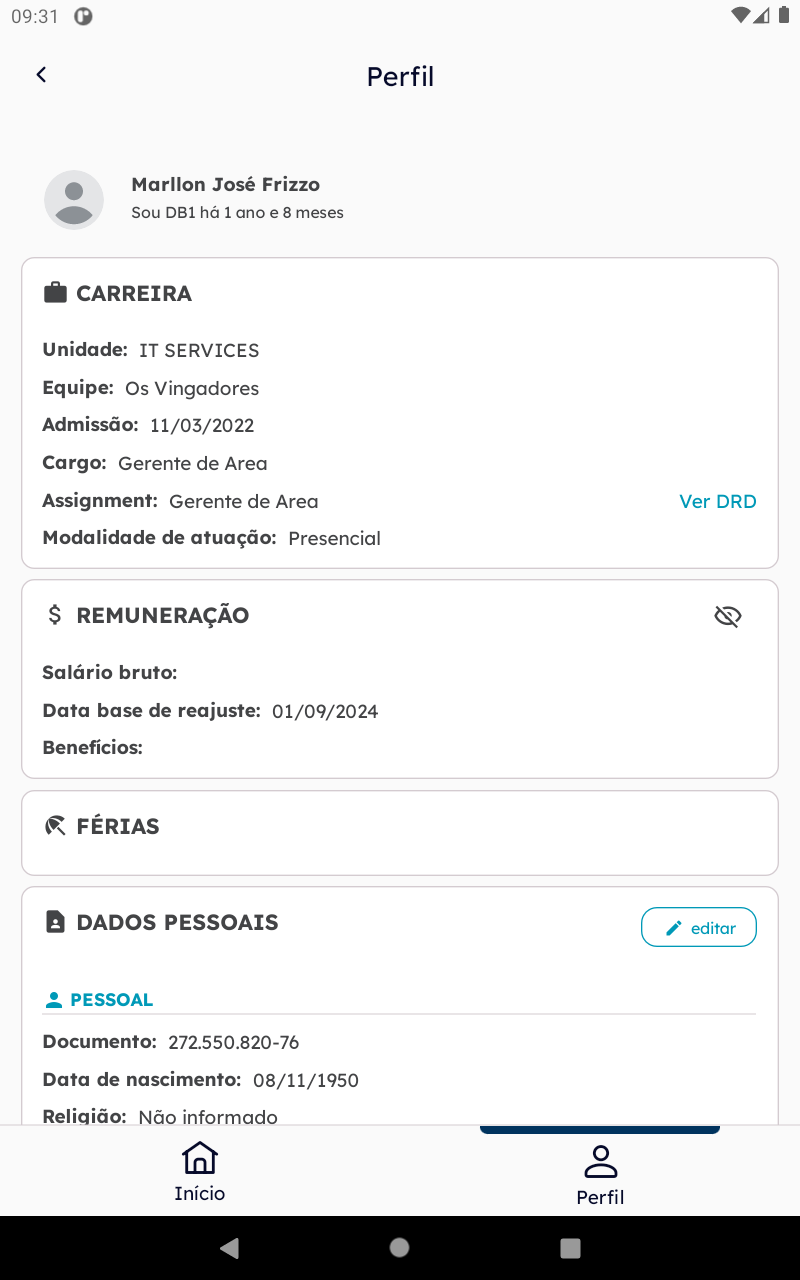
Task: Open the profile avatar picture
Action: click(x=74, y=200)
